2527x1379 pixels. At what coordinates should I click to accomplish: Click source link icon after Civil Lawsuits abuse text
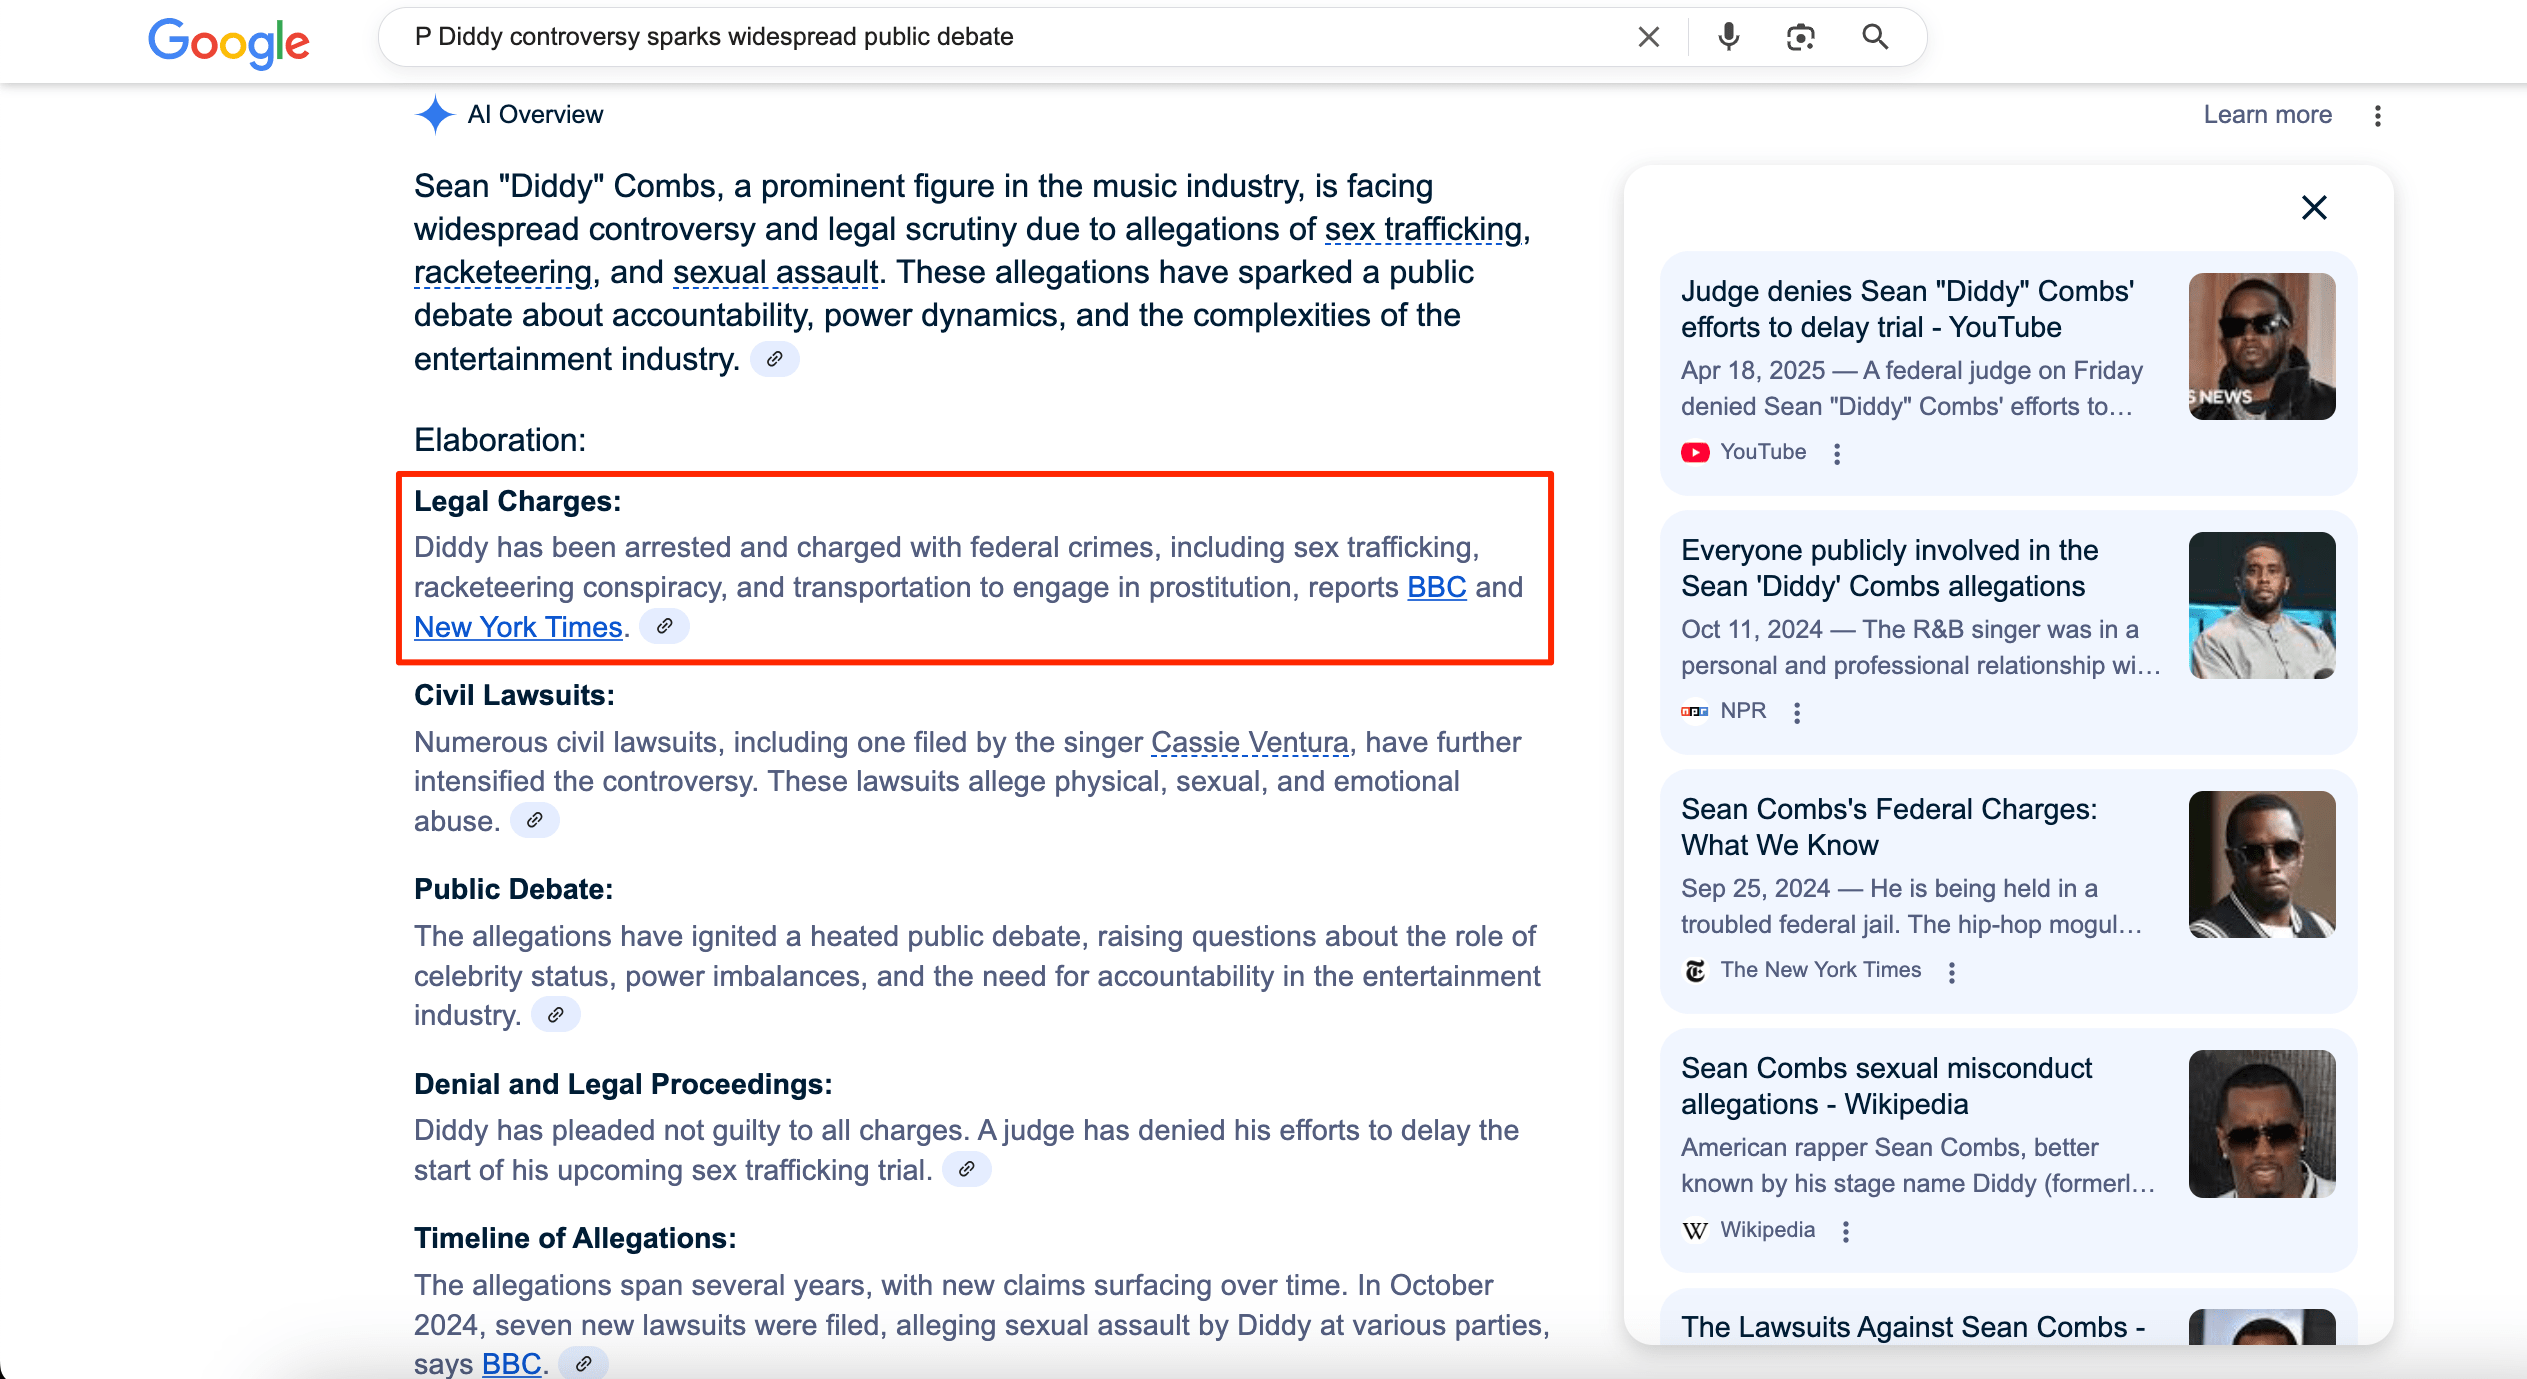(x=535, y=820)
